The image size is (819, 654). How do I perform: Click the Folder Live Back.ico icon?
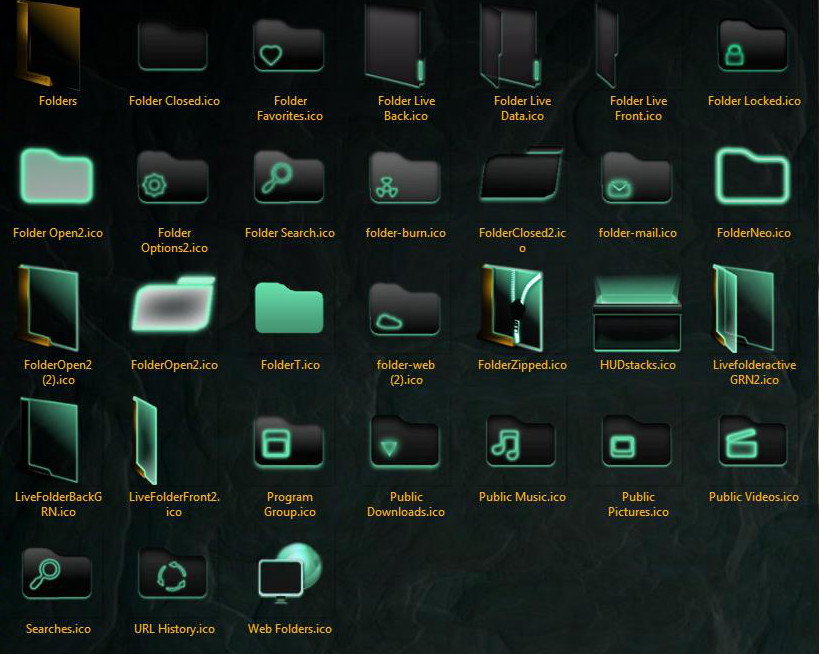coord(395,45)
